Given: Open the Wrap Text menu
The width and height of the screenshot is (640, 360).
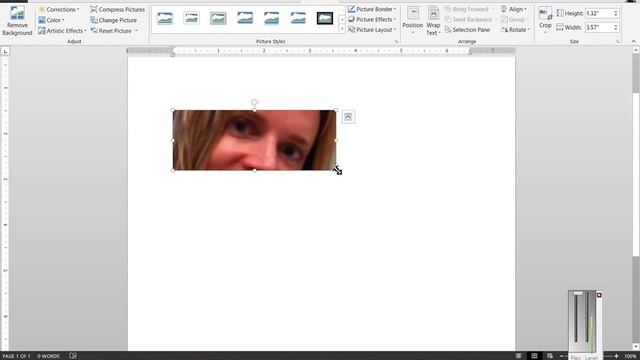Looking at the screenshot, I should pyautogui.click(x=433, y=20).
